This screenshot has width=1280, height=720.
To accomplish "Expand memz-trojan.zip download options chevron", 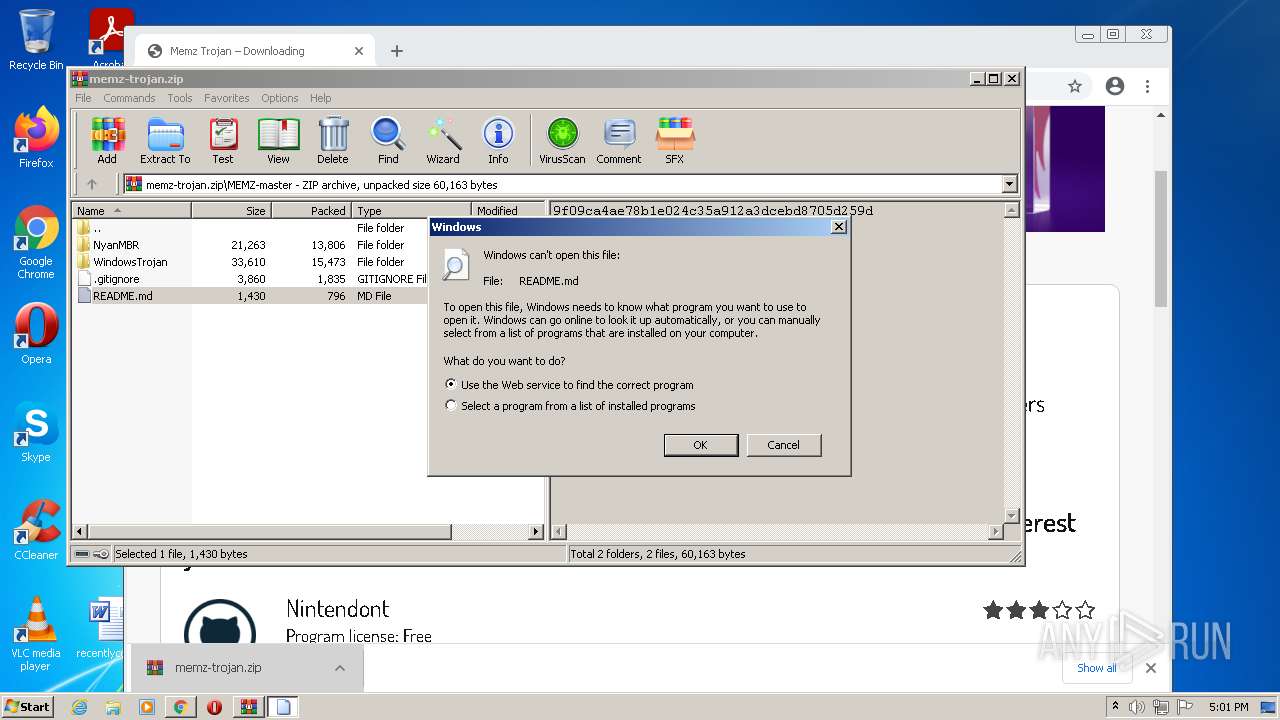I will click(340, 668).
